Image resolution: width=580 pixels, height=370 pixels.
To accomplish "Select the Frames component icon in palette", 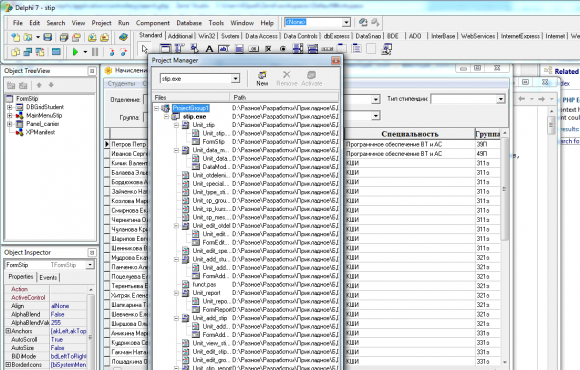I will [165, 49].
